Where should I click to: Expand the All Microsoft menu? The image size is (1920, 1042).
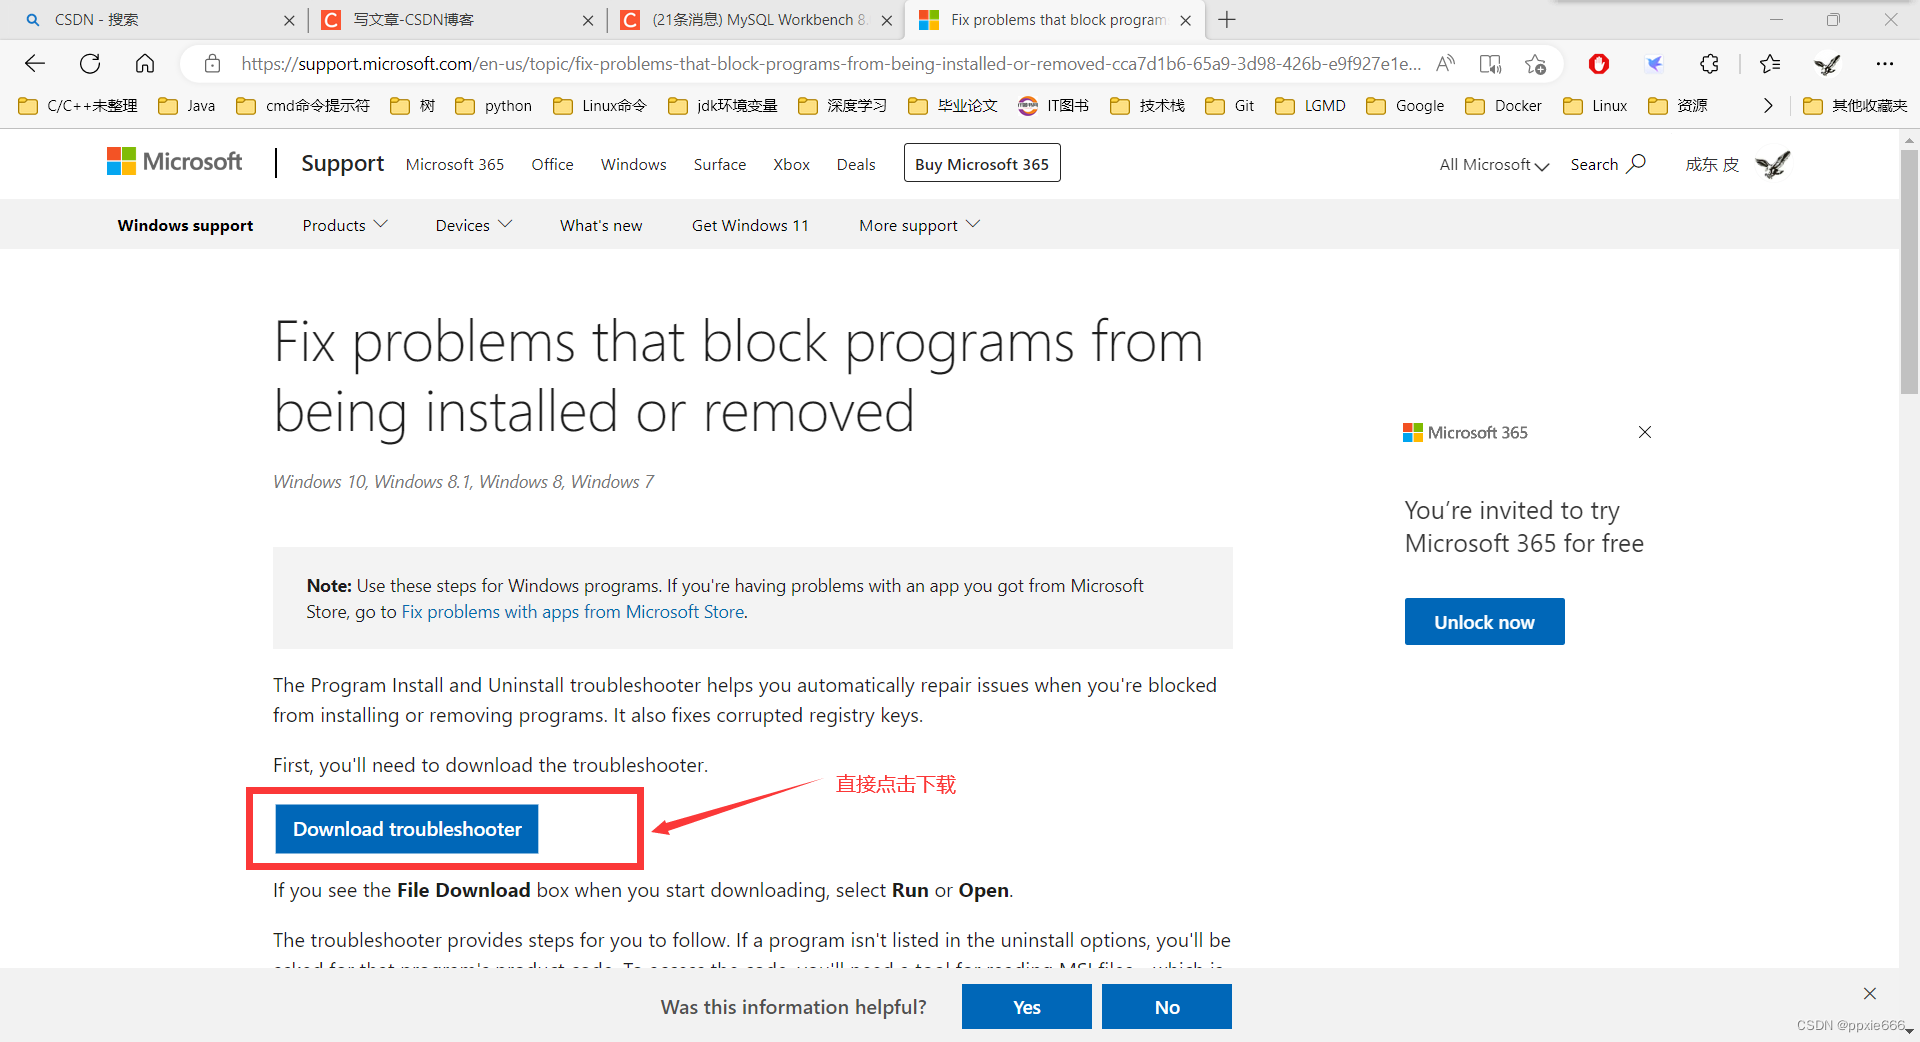(1494, 164)
